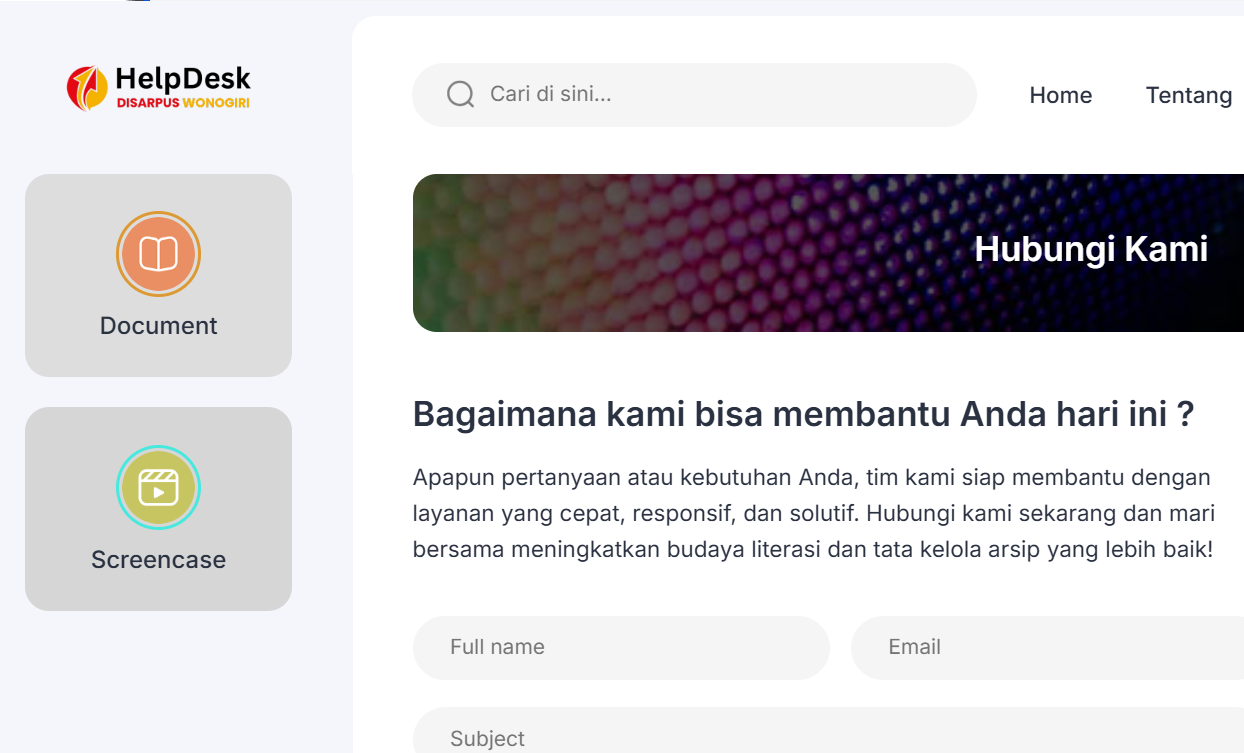The width and height of the screenshot is (1244, 753).
Task: Click the Document label text
Action: coord(159,326)
